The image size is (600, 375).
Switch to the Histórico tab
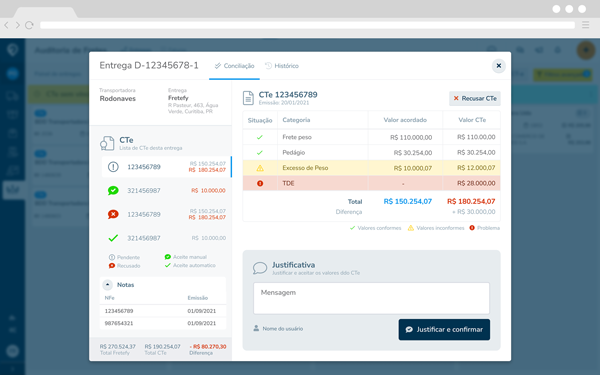click(282, 66)
